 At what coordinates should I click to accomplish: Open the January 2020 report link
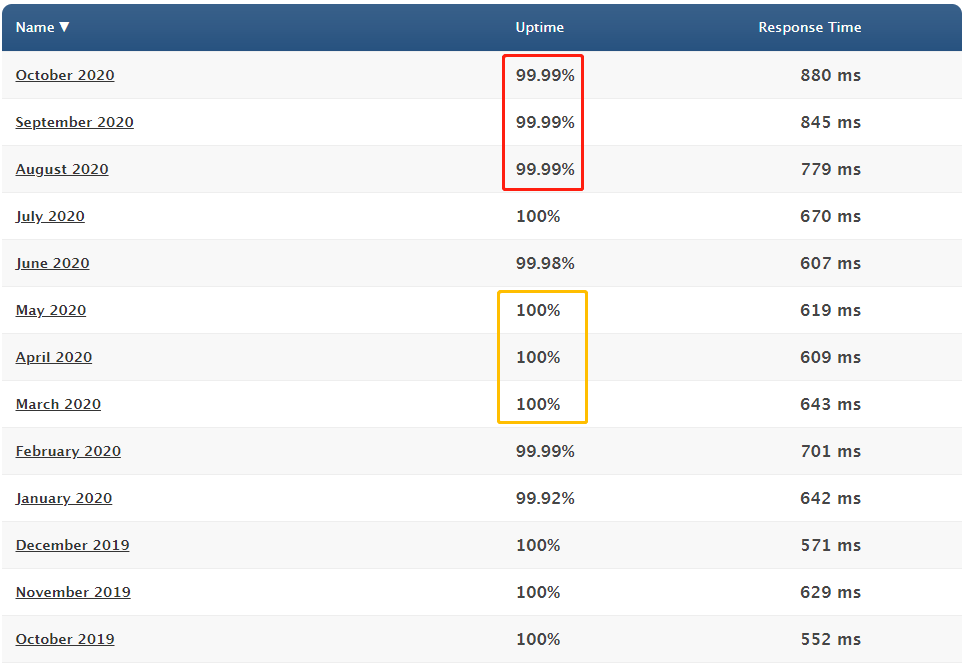tap(63, 498)
